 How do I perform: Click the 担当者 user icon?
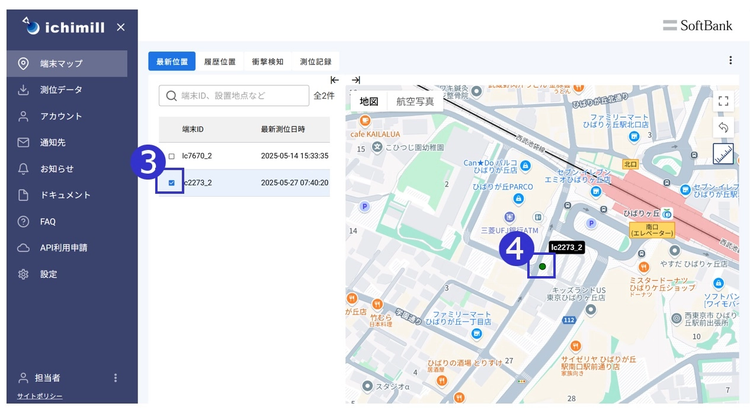tap(23, 378)
